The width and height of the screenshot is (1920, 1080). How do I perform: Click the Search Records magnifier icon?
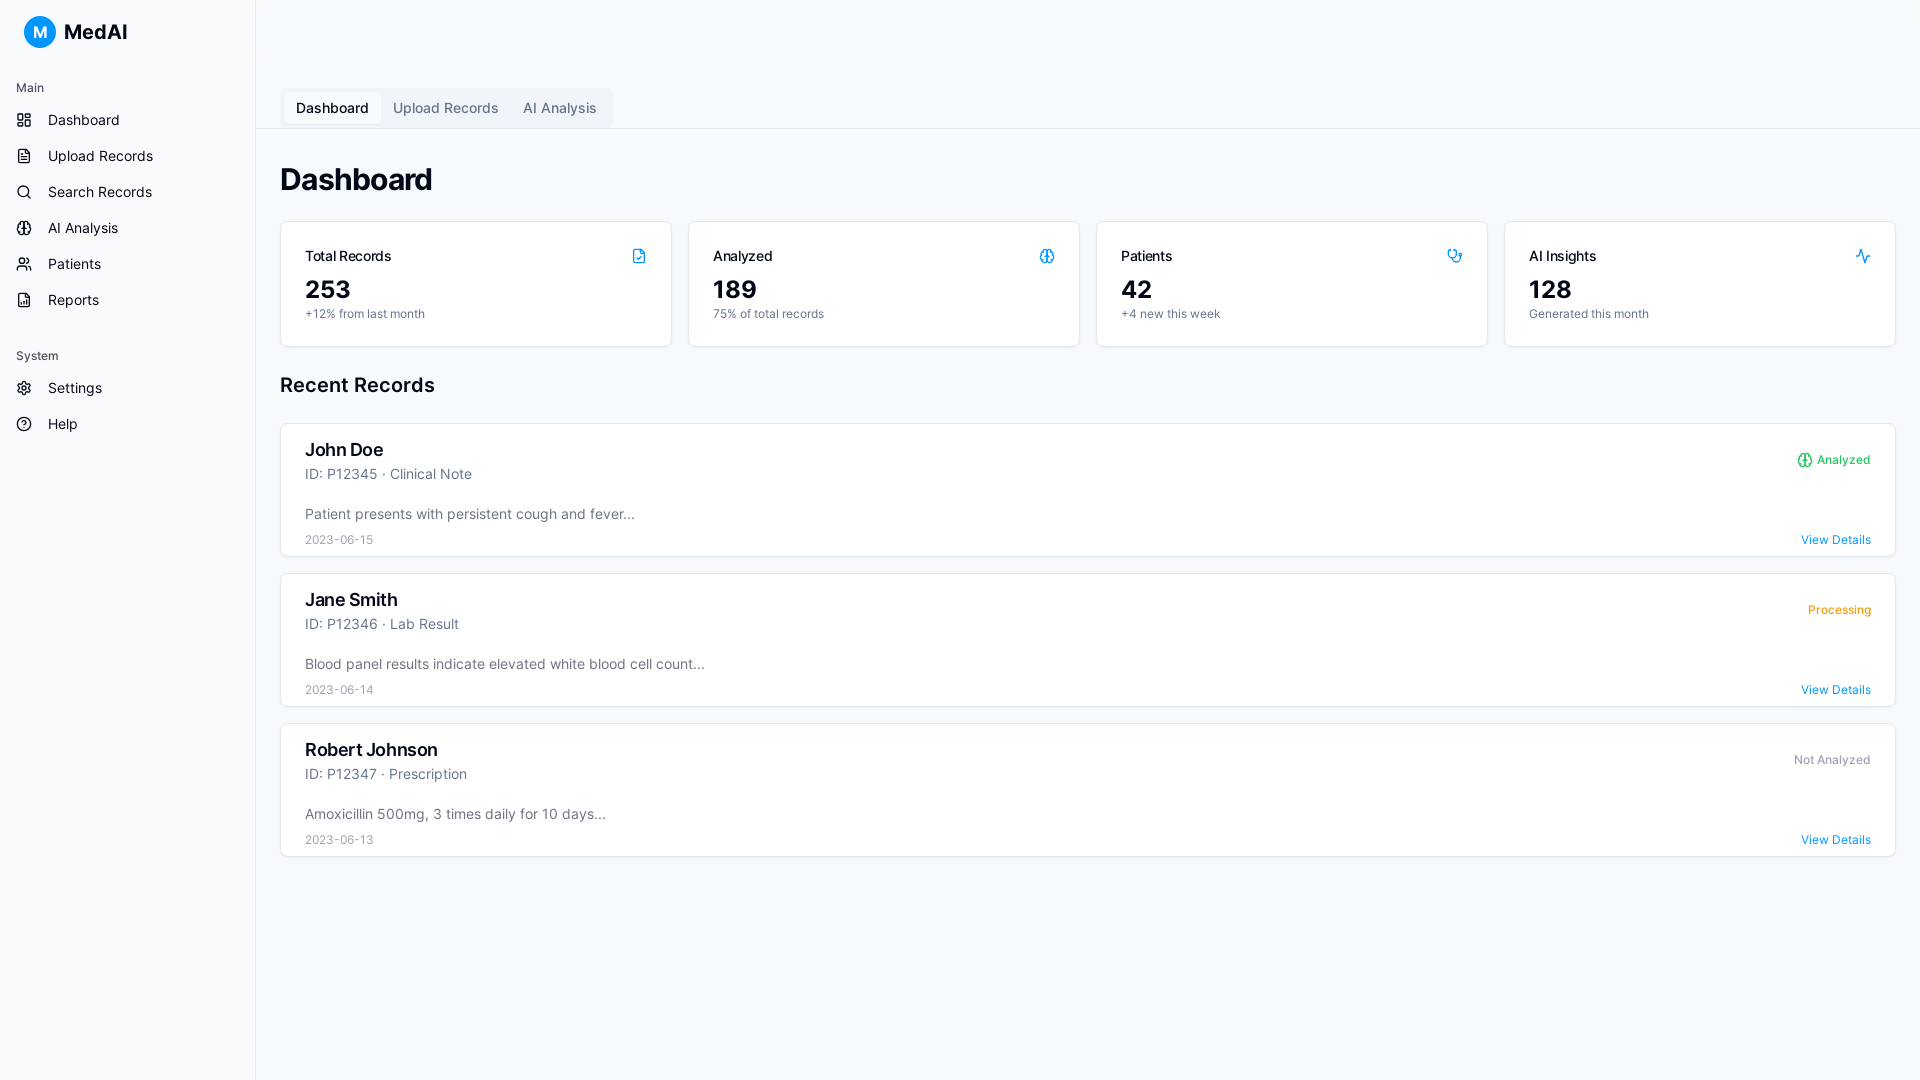tap(24, 192)
